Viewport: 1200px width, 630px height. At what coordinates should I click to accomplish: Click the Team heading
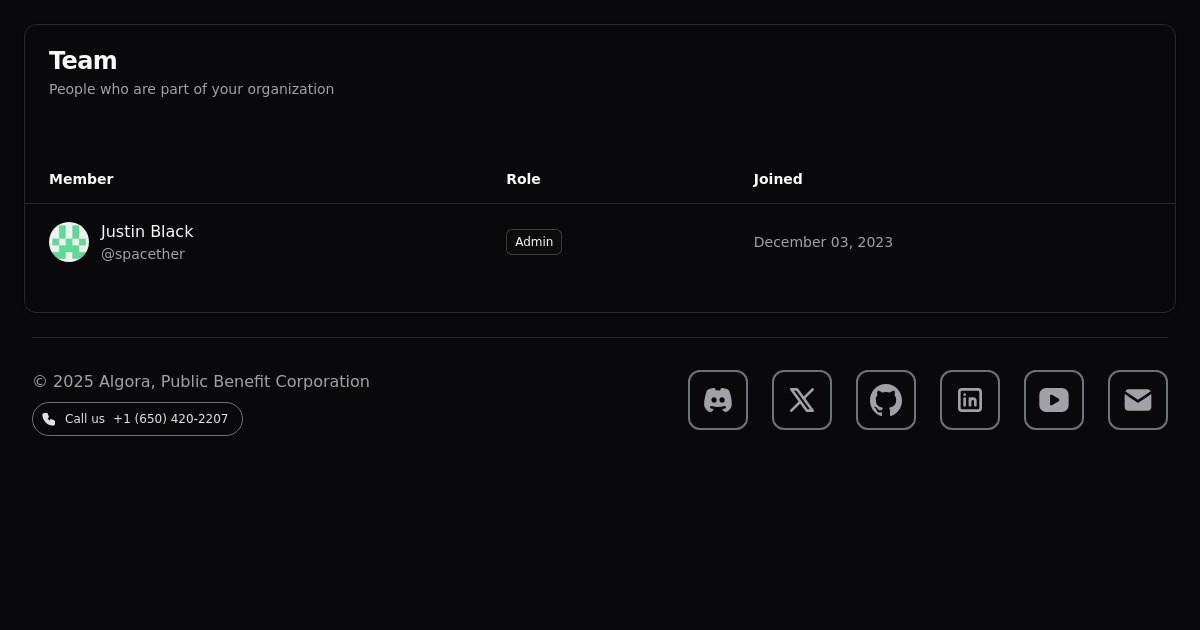pyautogui.click(x=83, y=61)
